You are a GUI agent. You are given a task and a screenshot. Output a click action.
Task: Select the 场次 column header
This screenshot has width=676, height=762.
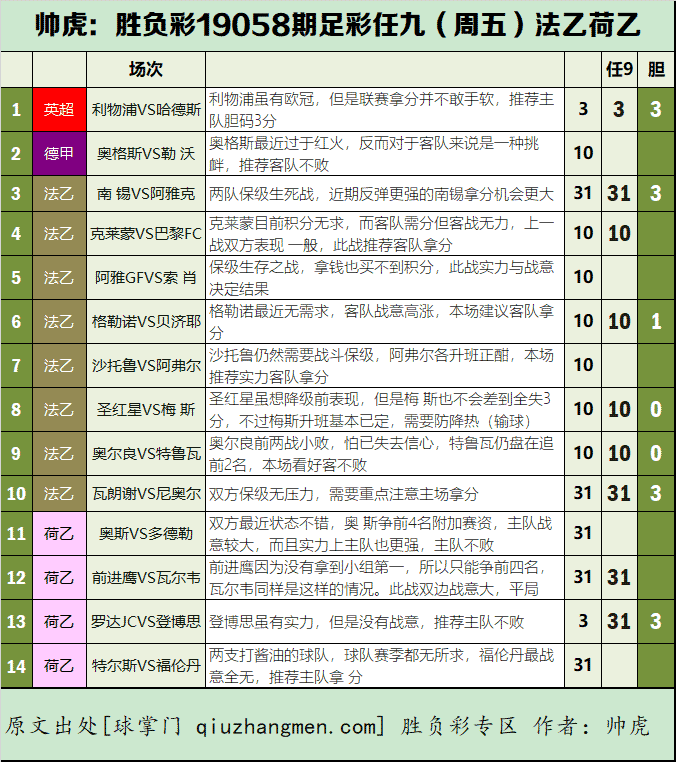[146, 69]
